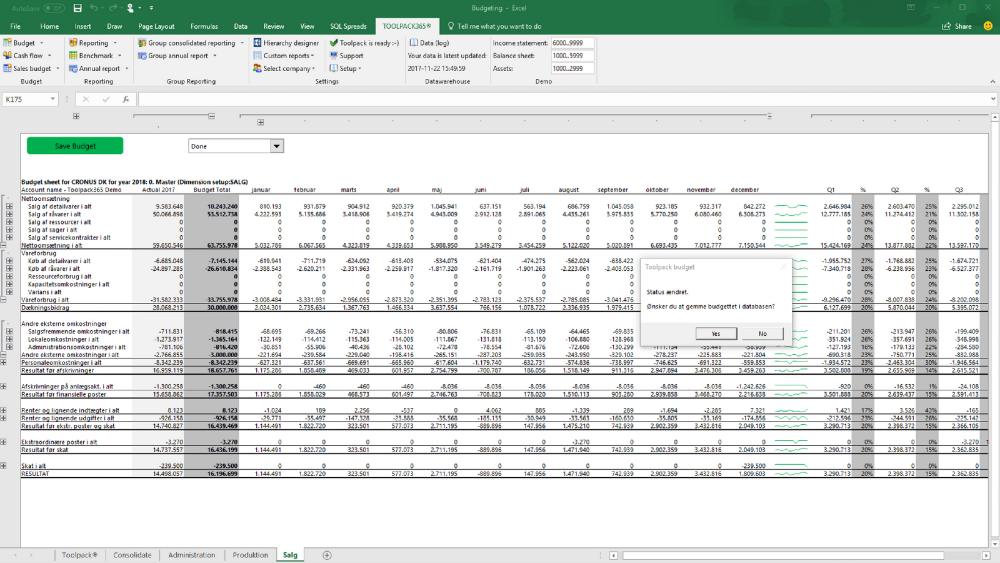Click the Income statement range field
Screen dimensions: 1000x563
572,43
